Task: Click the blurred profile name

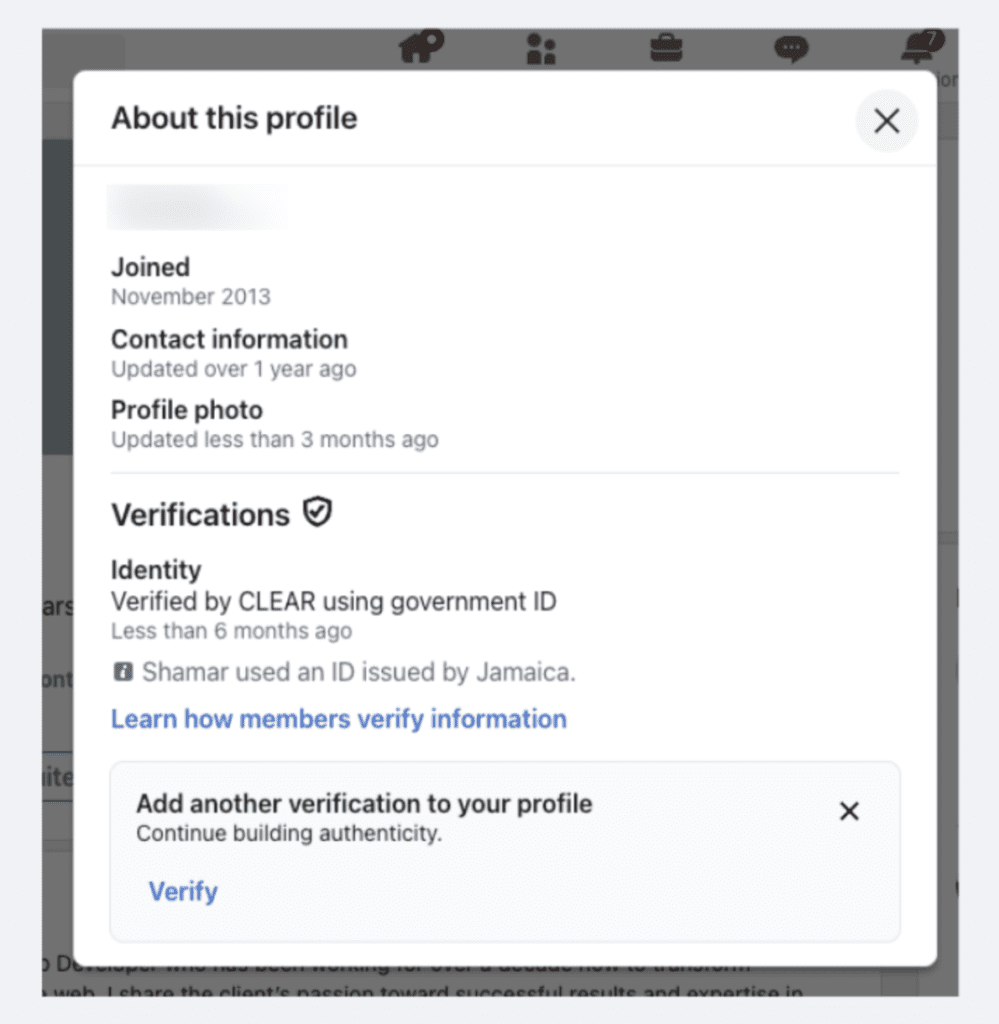Action: tap(196, 207)
